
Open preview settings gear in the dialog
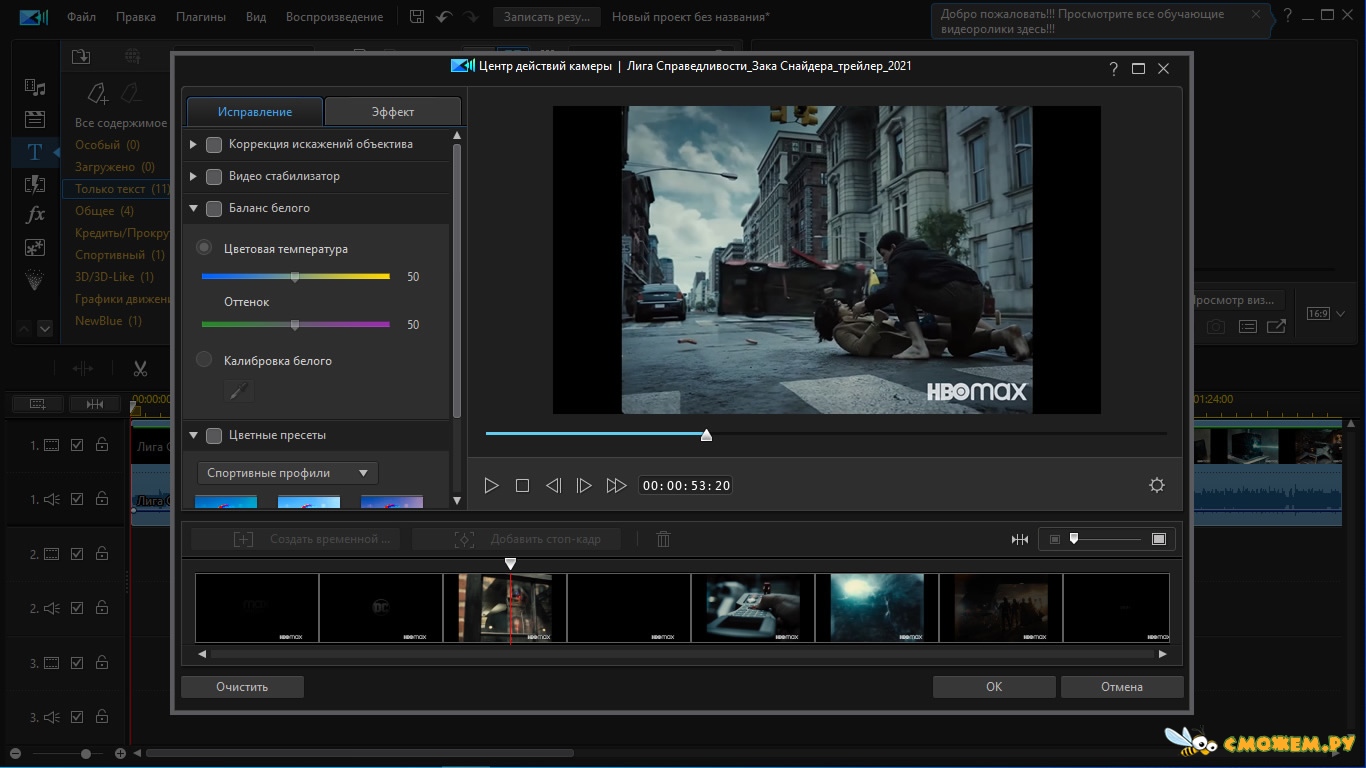1157,485
